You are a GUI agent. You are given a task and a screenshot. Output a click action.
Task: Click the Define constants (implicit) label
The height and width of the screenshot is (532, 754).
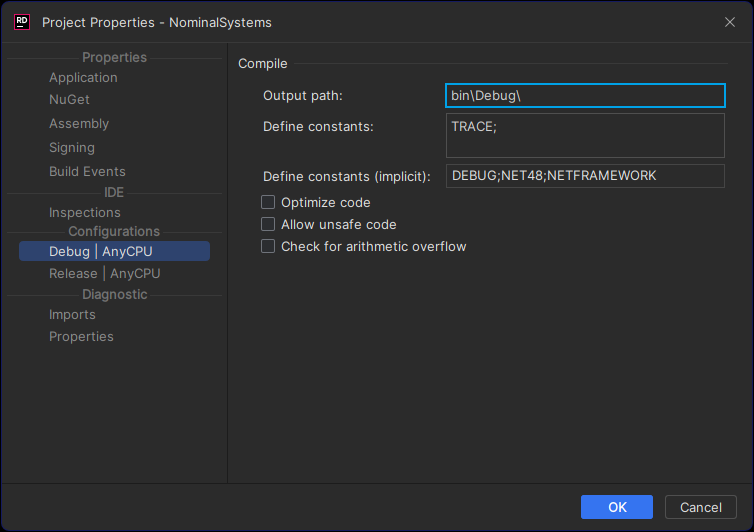[347, 177]
